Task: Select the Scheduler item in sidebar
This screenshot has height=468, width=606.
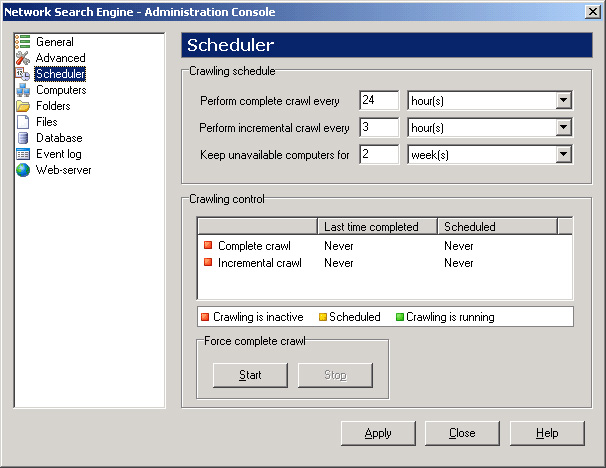Action: point(60,74)
